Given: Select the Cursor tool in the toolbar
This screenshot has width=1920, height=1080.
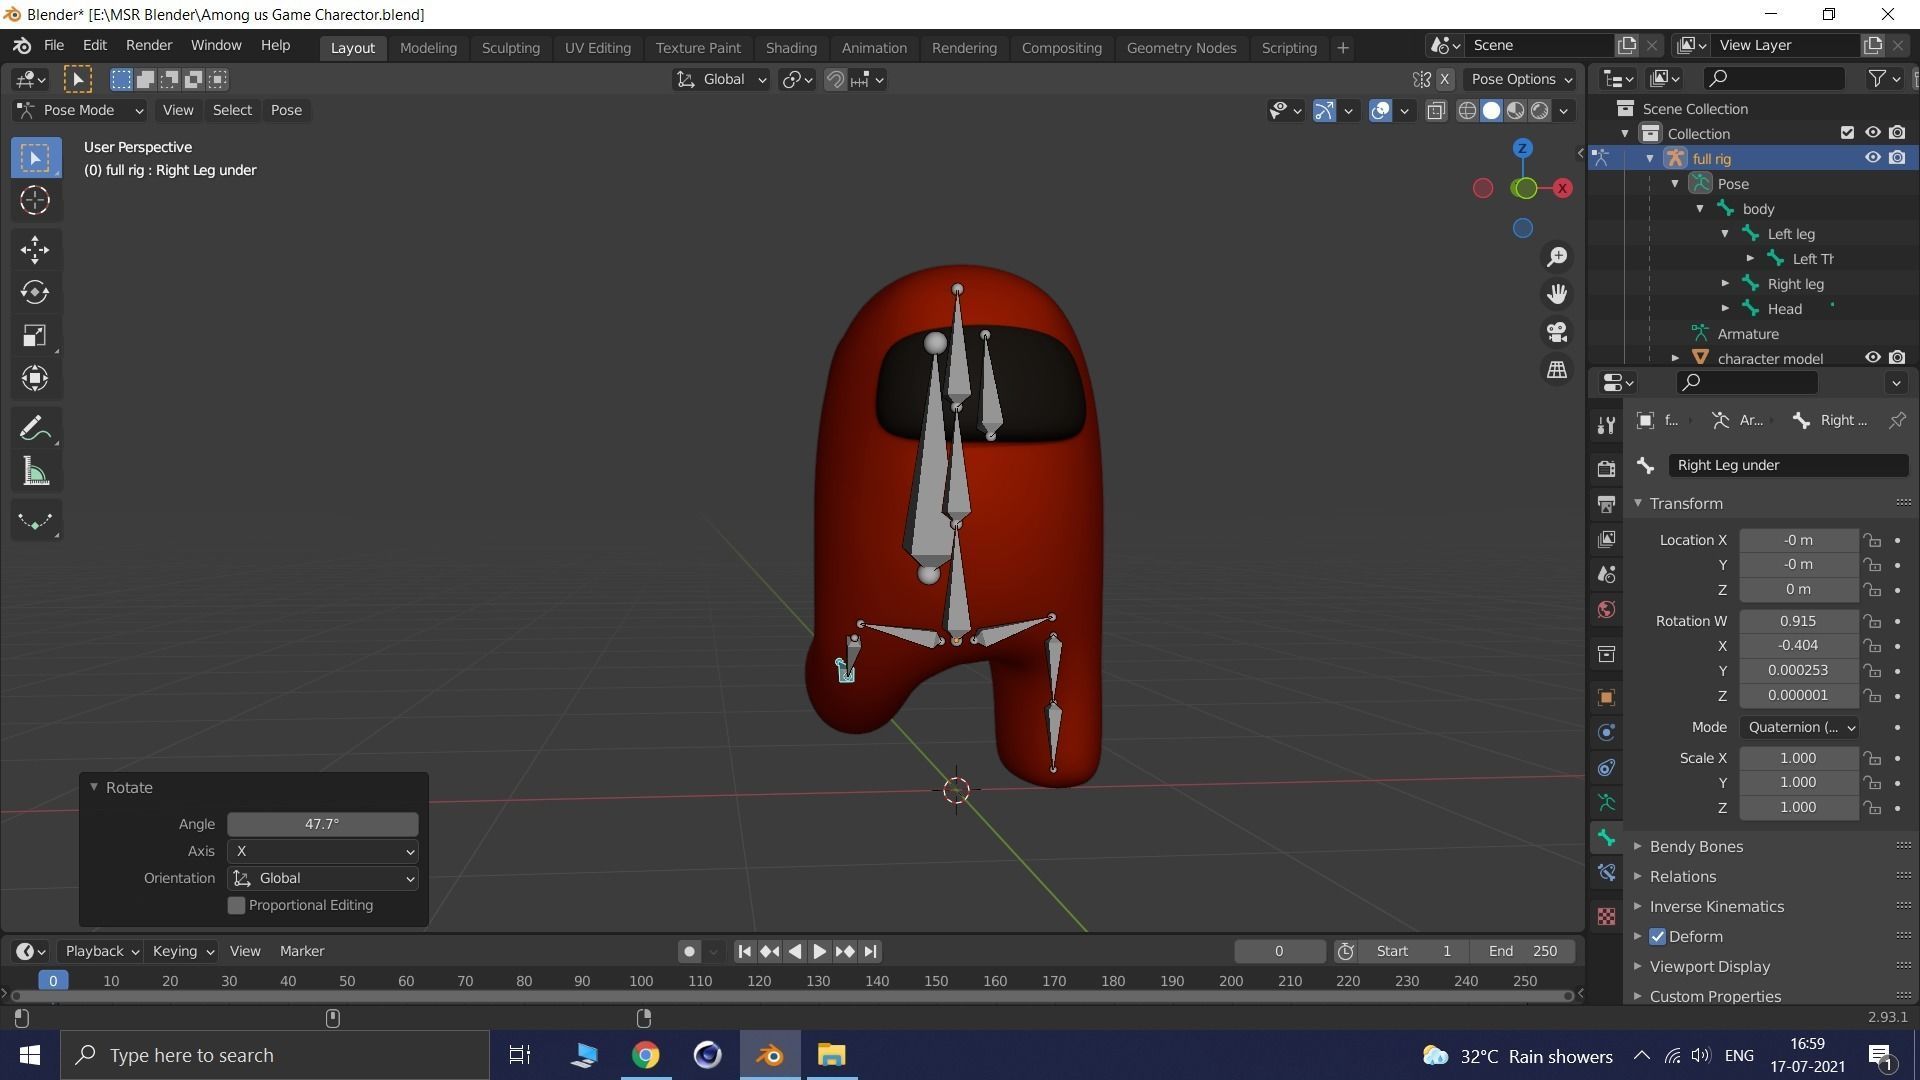Looking at the screenshot, I should coord(35,201).
